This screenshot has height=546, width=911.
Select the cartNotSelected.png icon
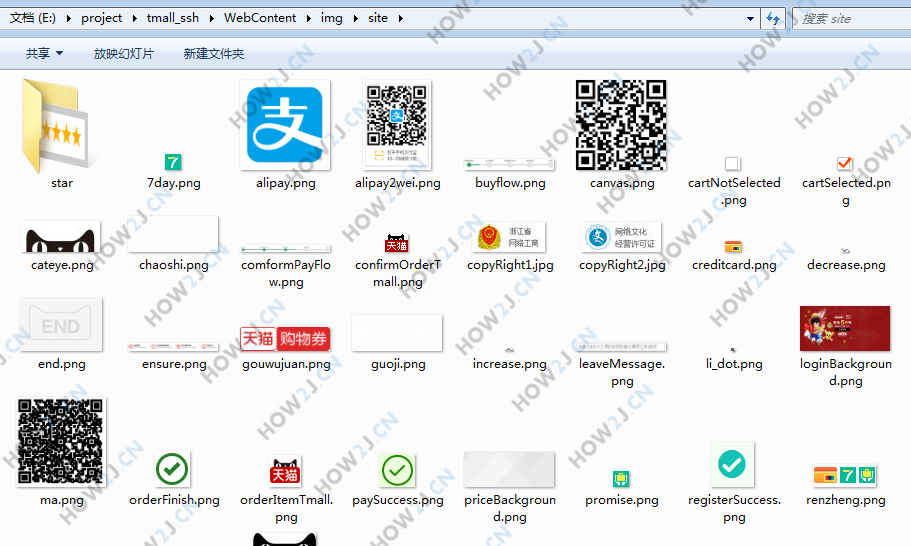pos(733,164)
